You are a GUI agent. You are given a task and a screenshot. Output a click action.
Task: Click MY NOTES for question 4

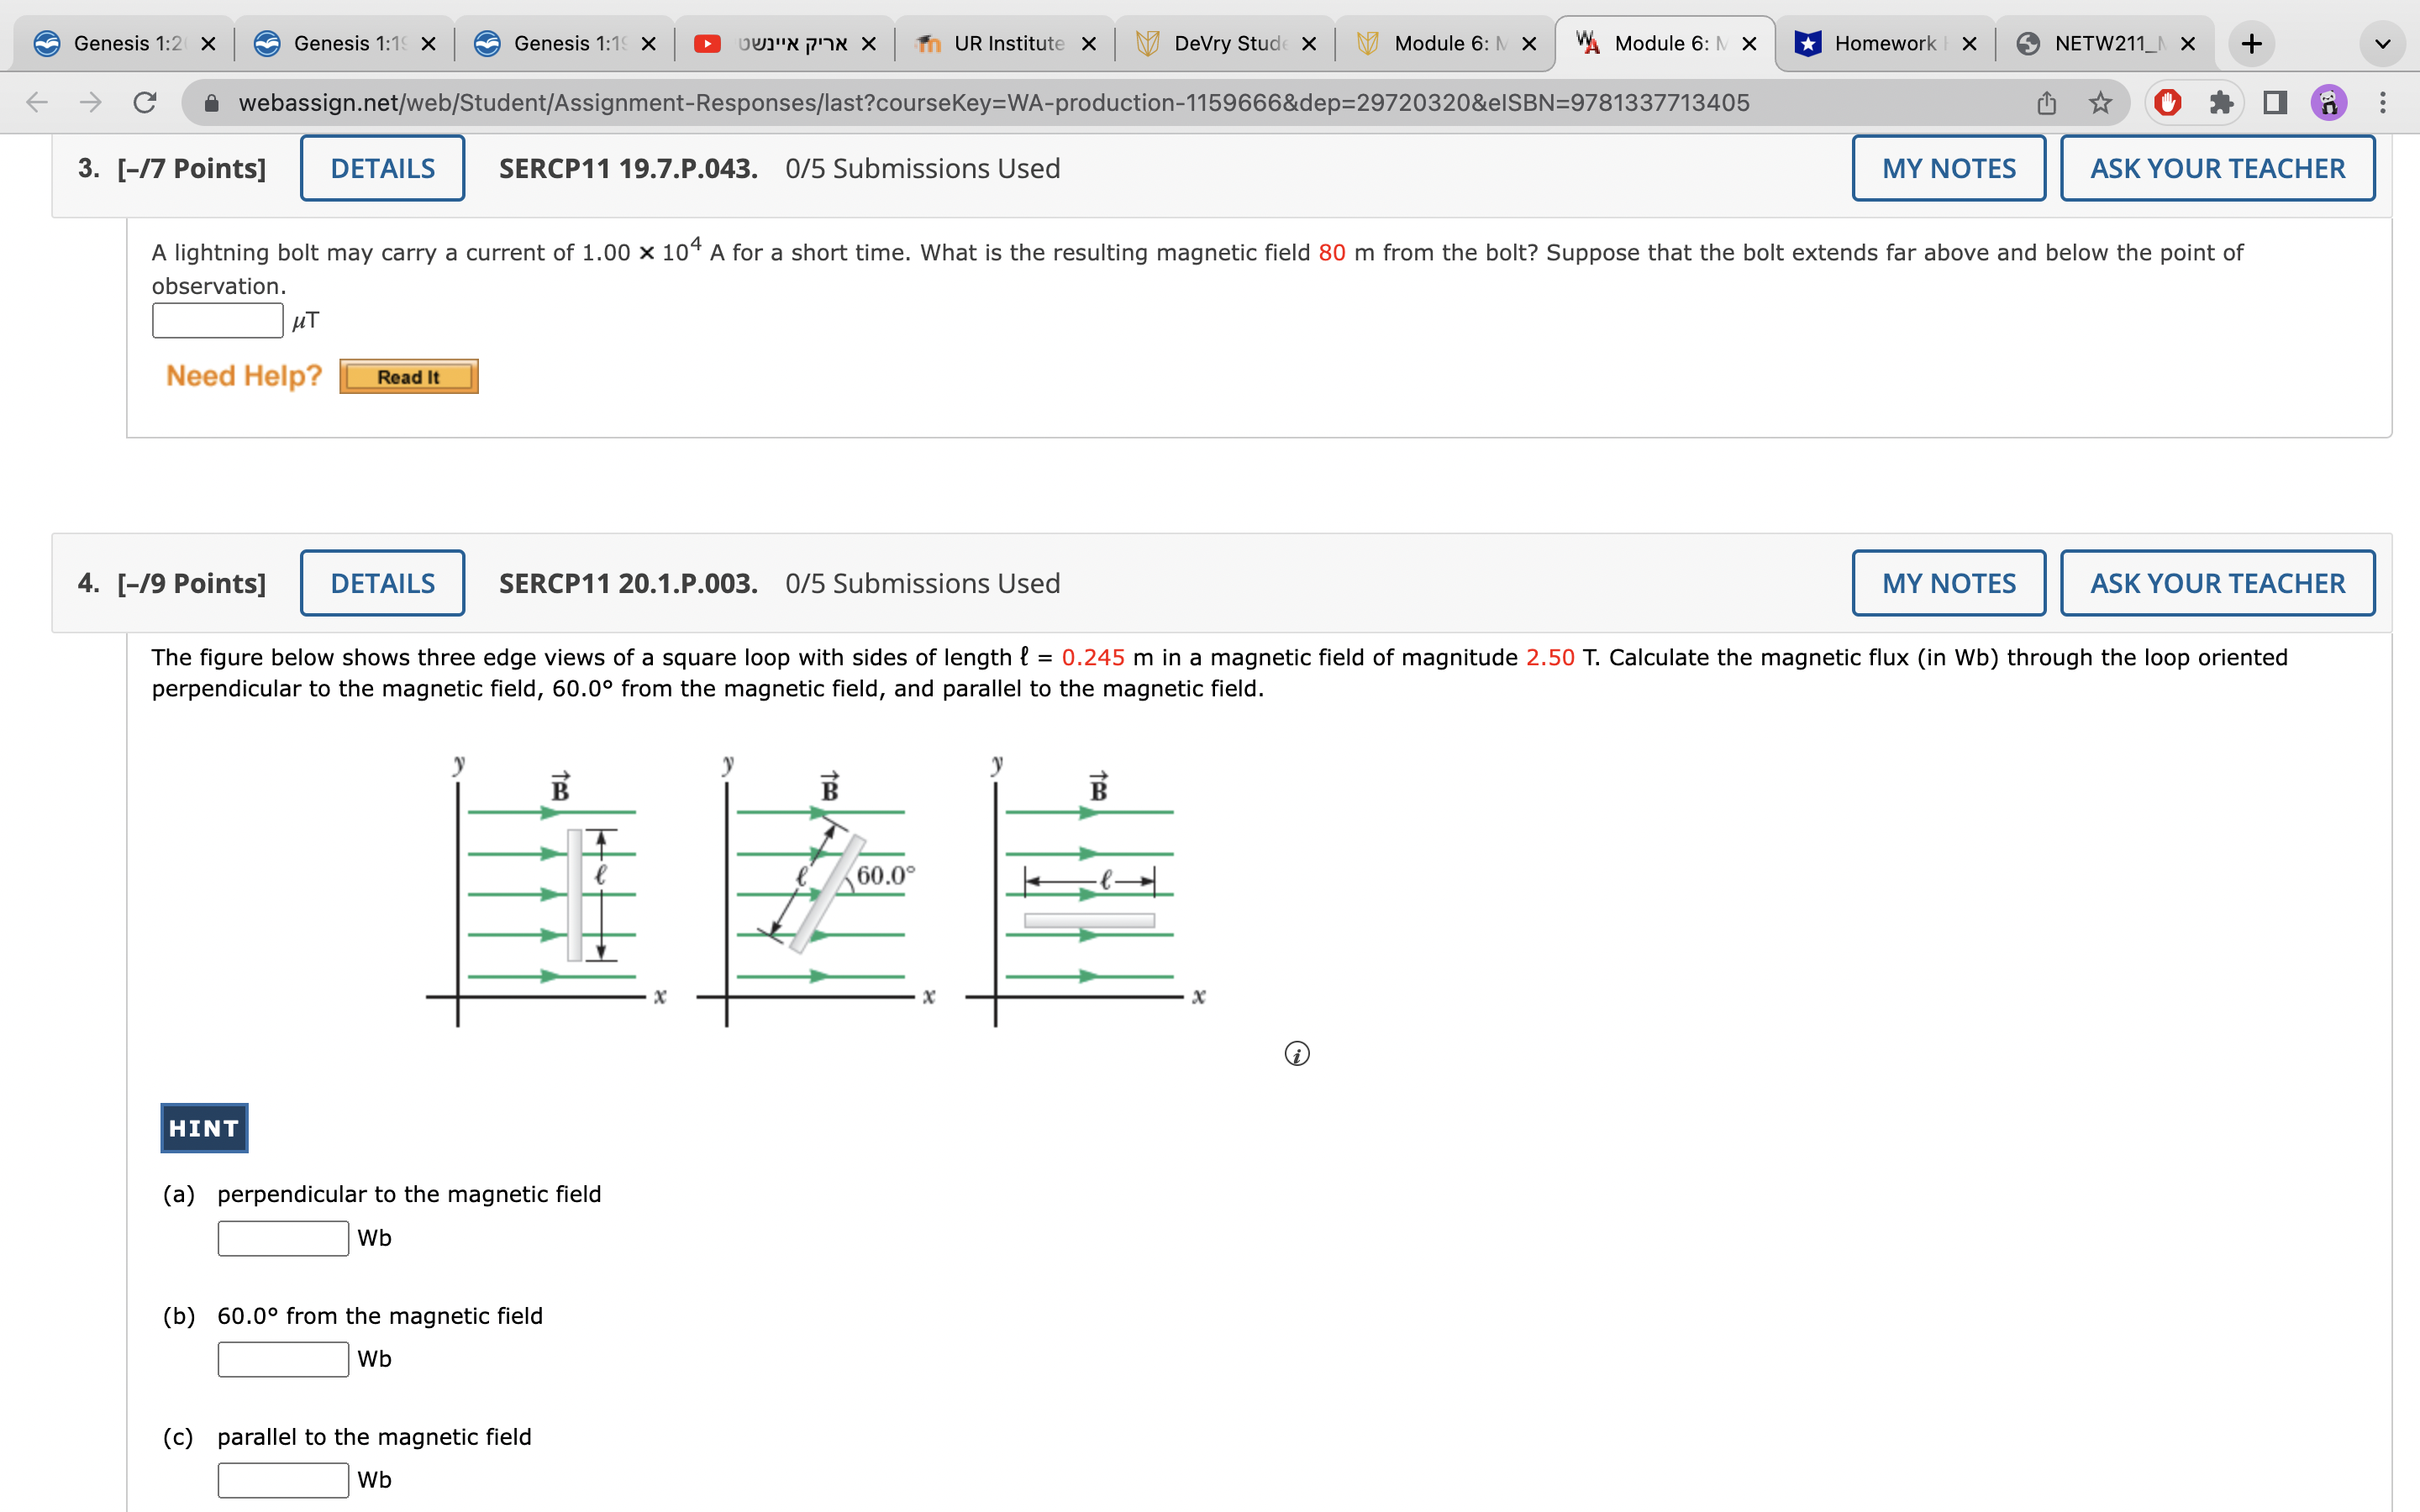pos(1946,584)
